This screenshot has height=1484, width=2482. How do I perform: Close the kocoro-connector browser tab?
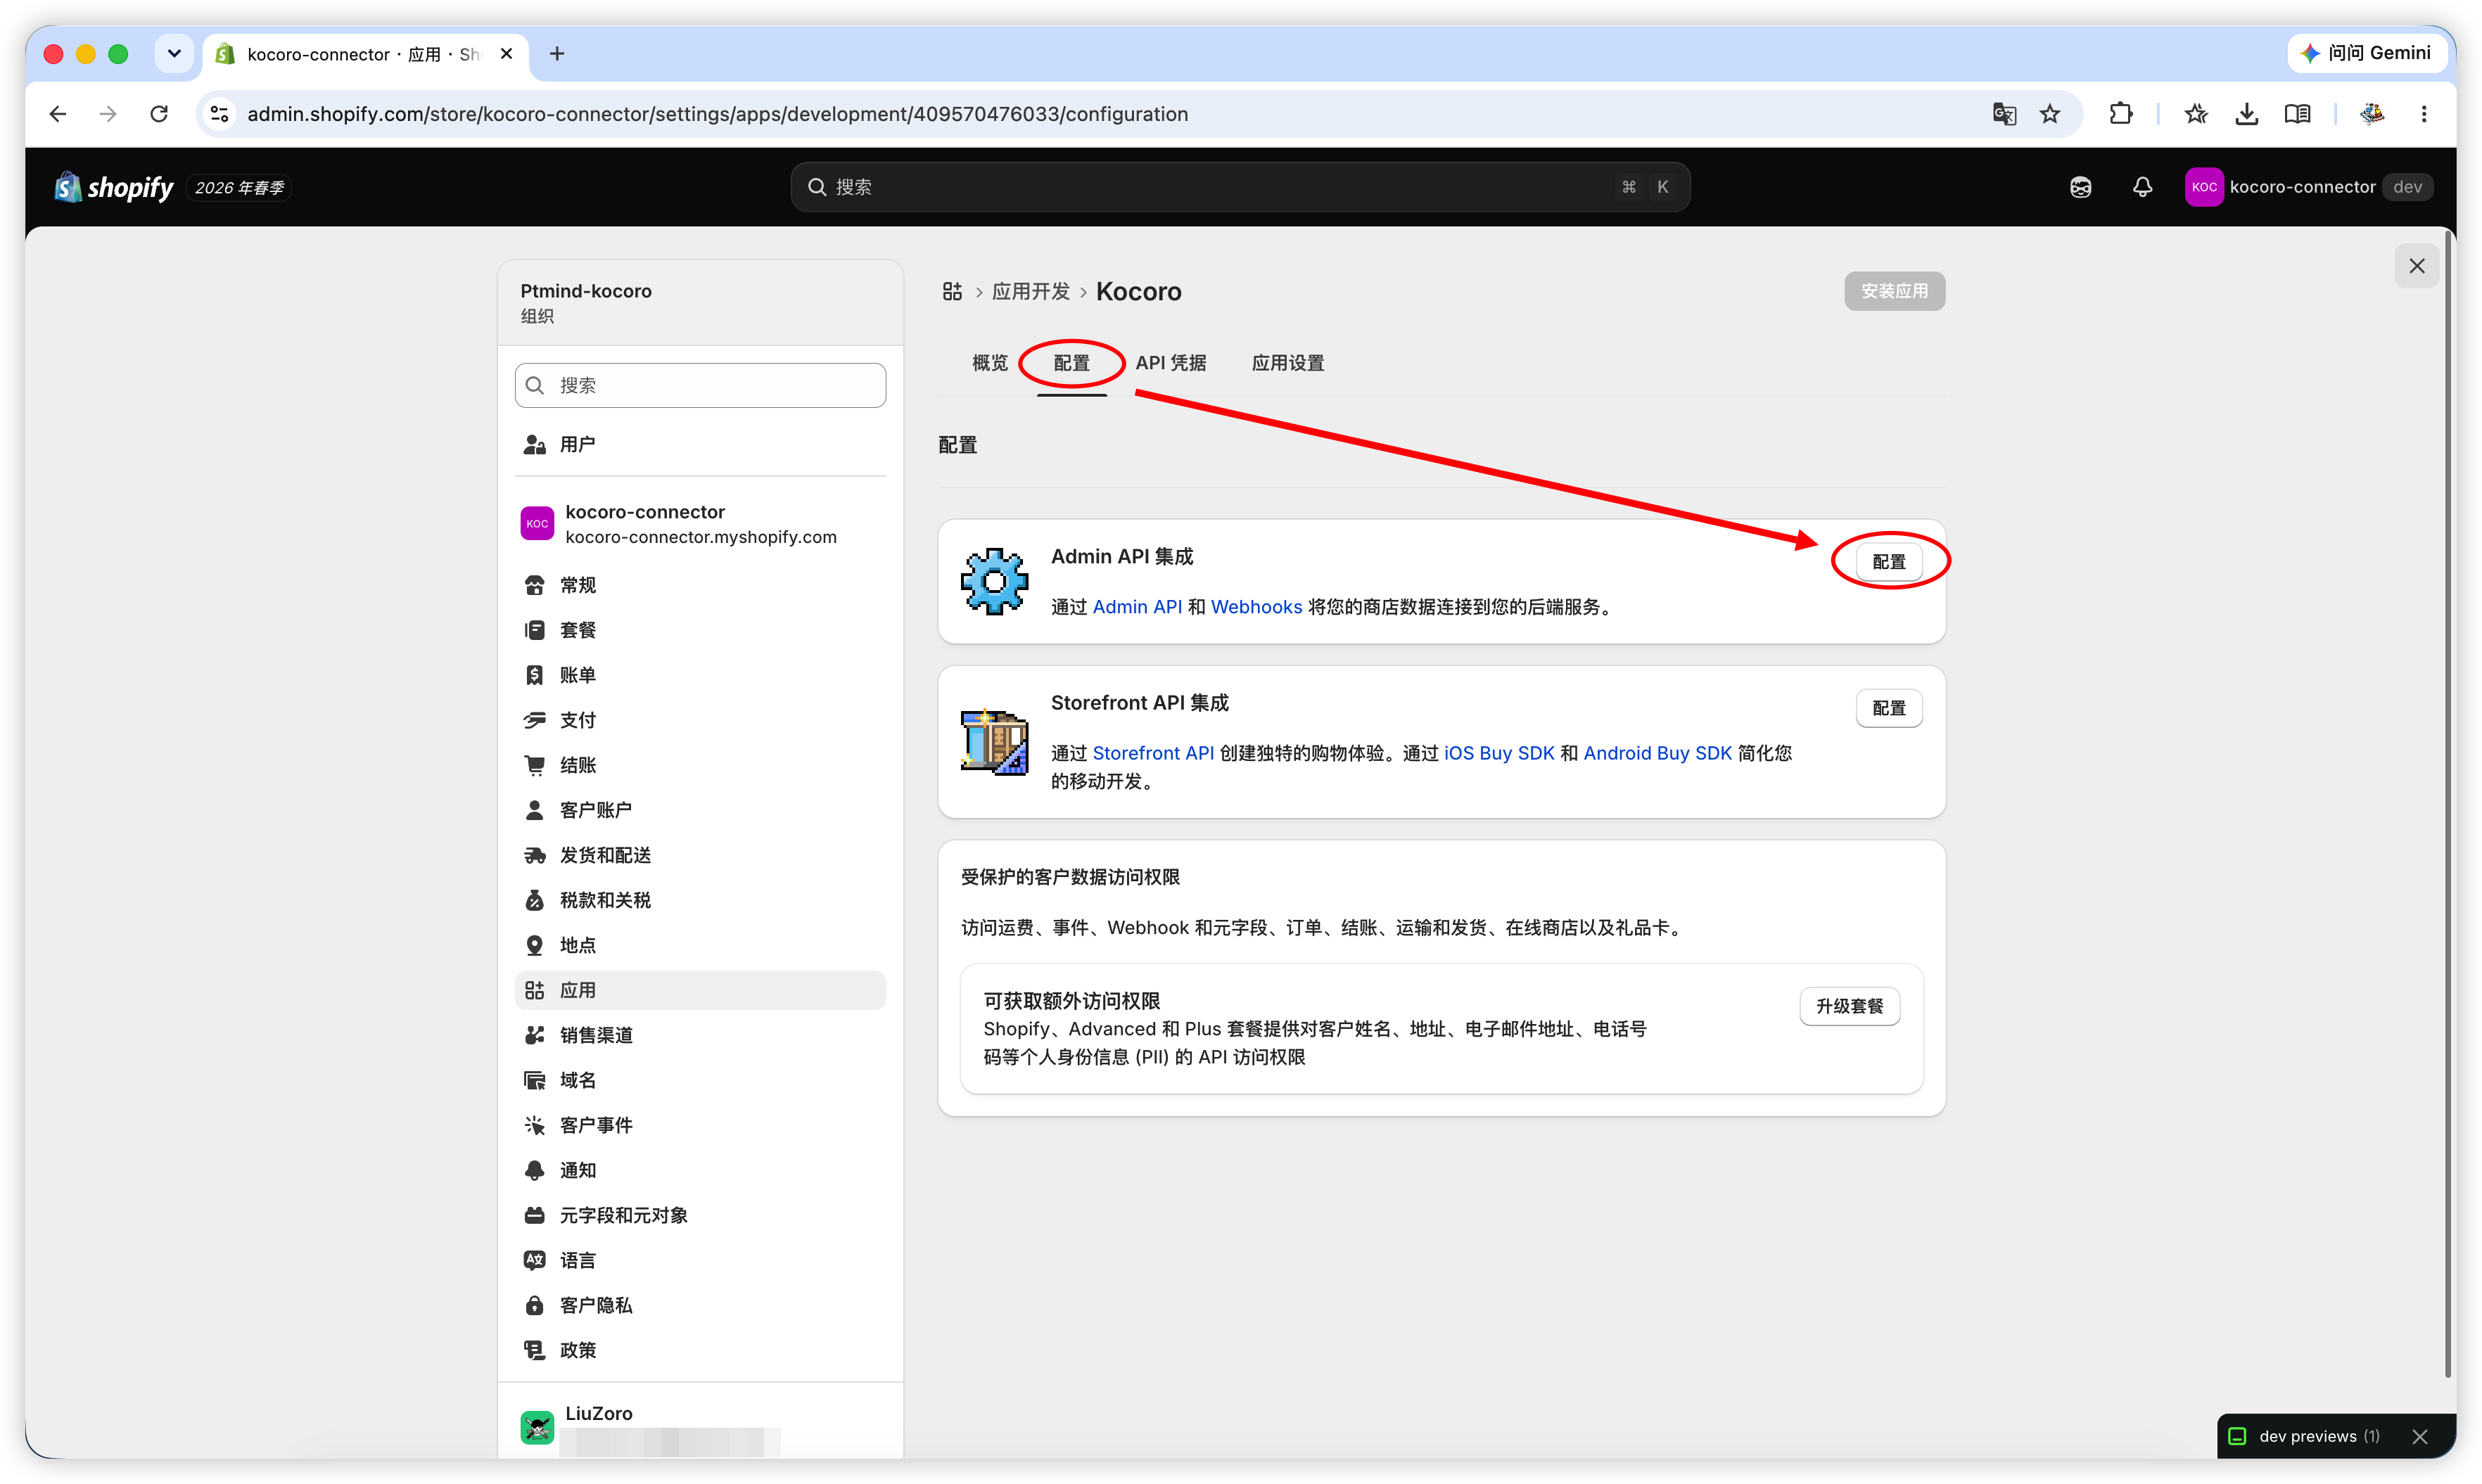507,54
